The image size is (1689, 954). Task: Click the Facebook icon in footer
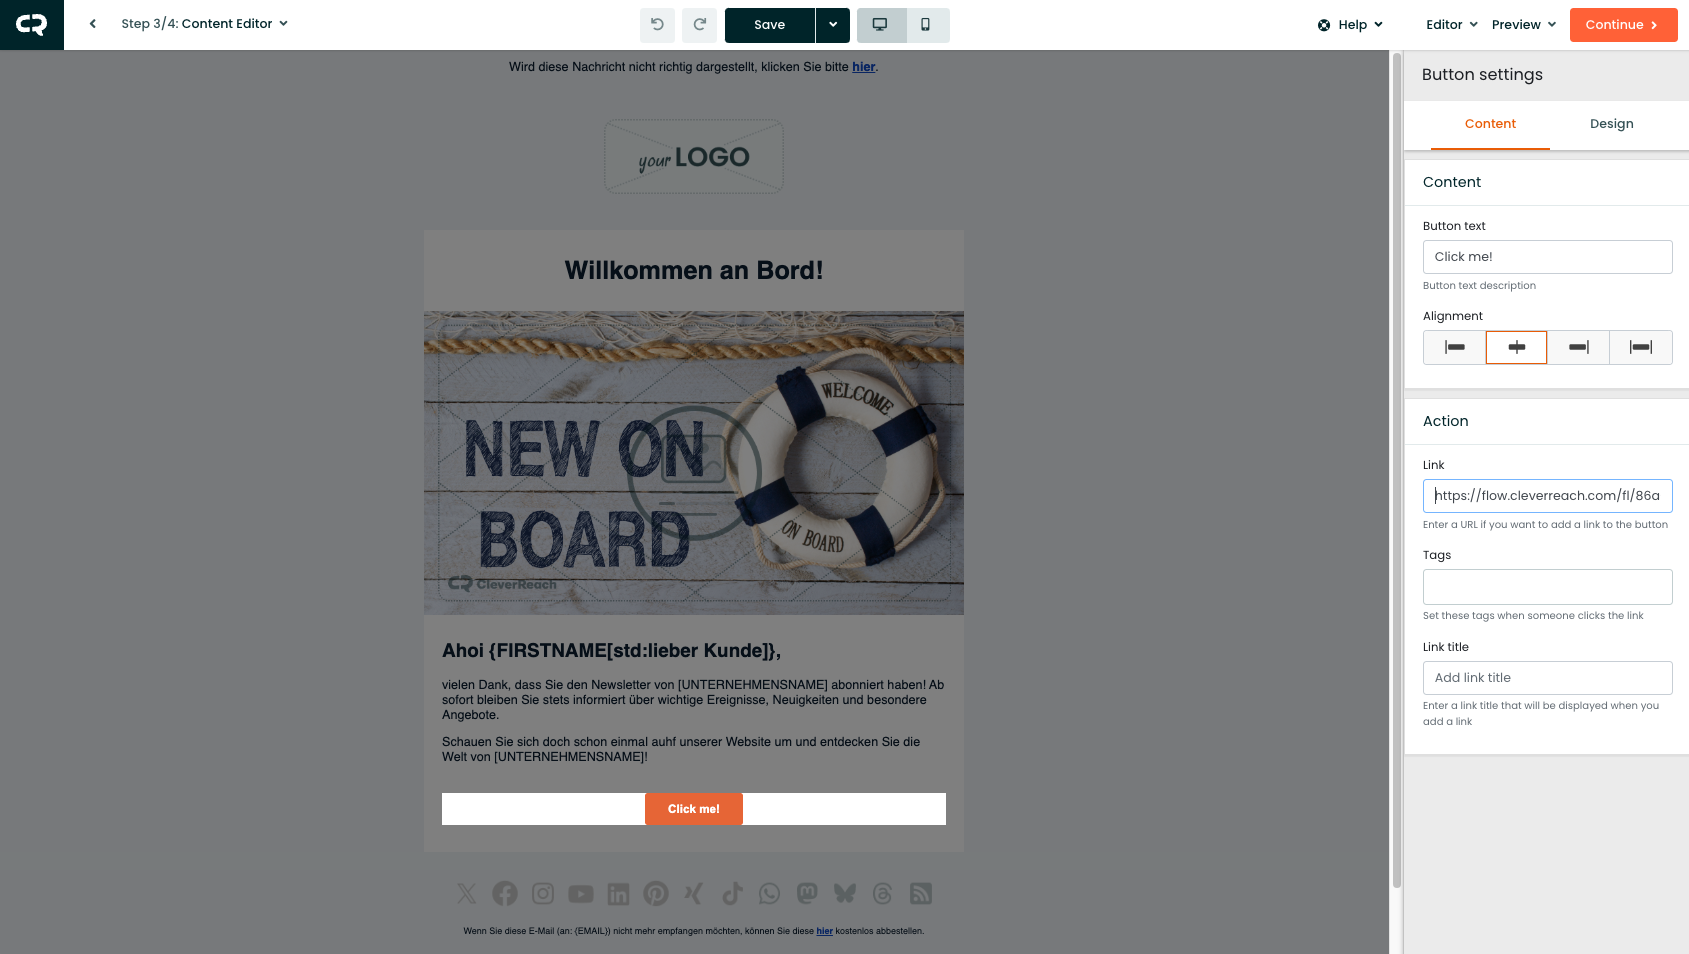(x=505, y=893)
